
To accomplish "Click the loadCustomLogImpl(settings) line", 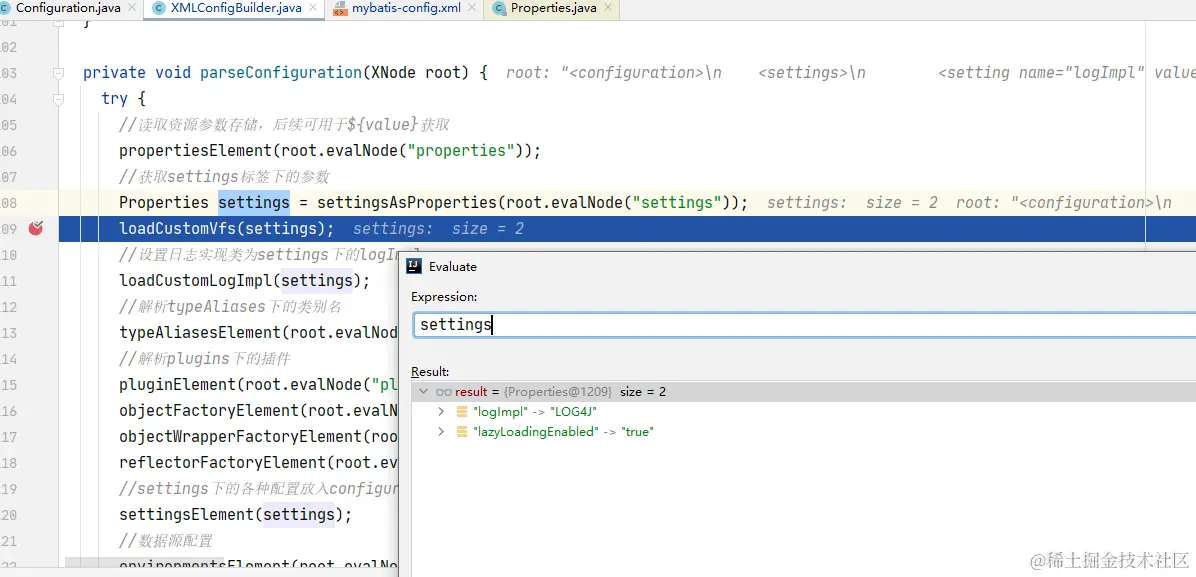I will pyautogui.click(x=244, y=280).
